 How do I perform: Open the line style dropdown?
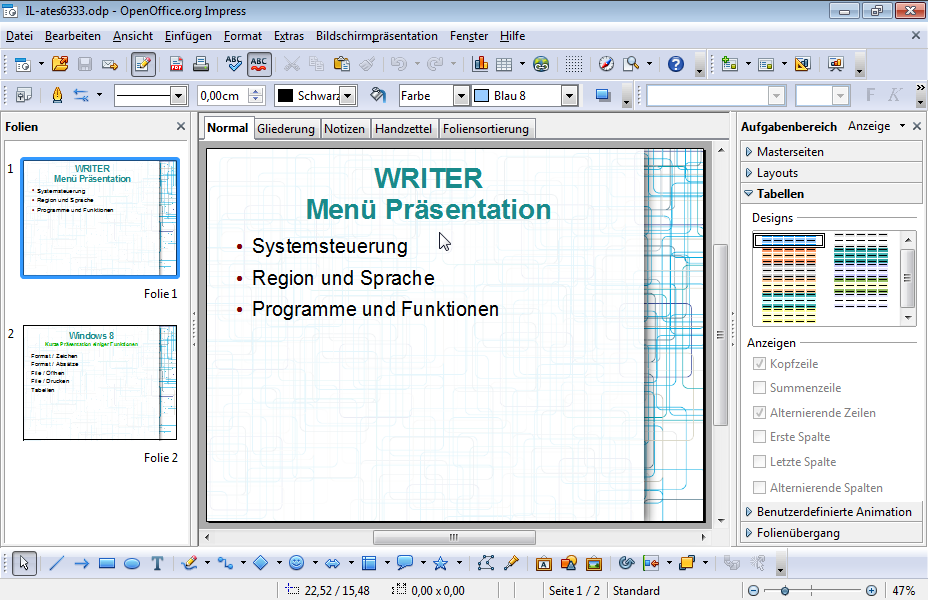[178, 96]
